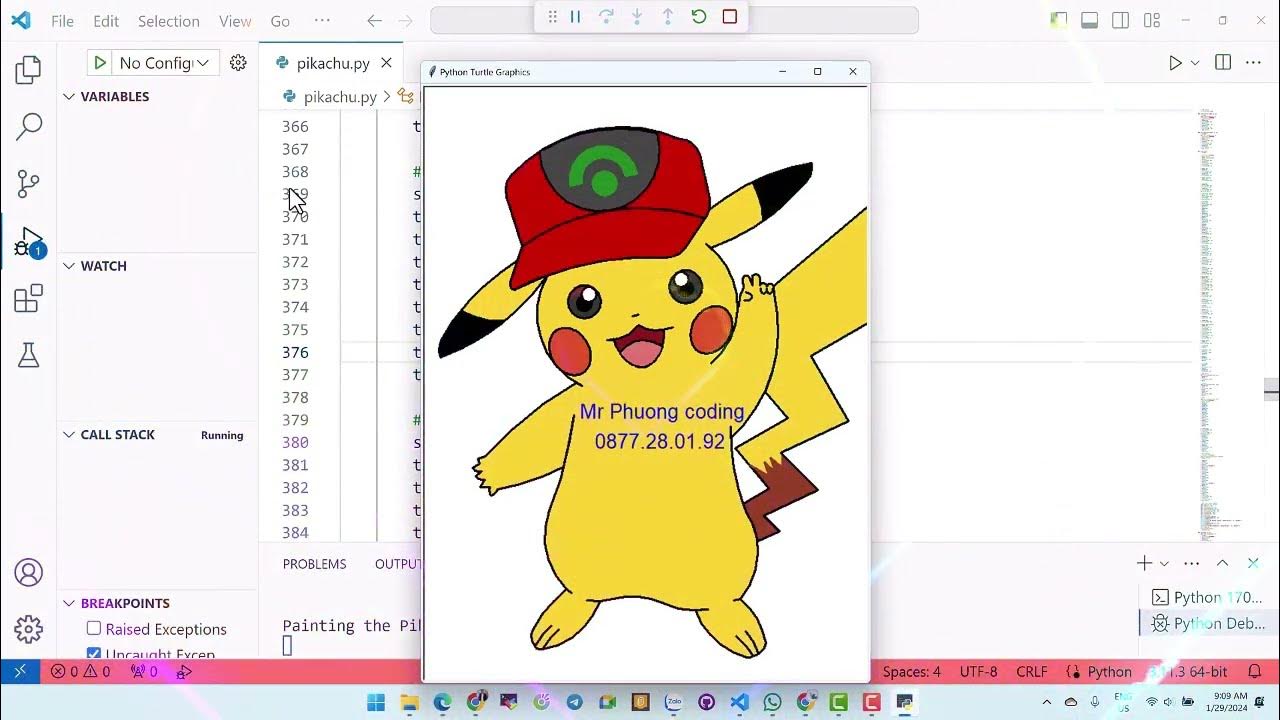Open the Windows Start menu
Image resolution: width=1280 pixels, height=720 pixels.
pyautogui.click(x=376, y=703)
